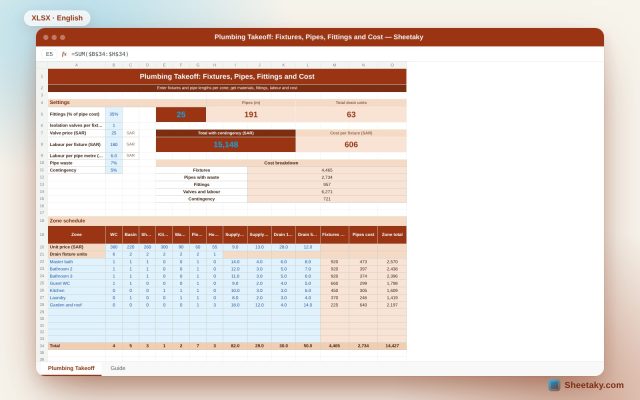Select the Master bath zone total 2,570

[x=392, y=262]
